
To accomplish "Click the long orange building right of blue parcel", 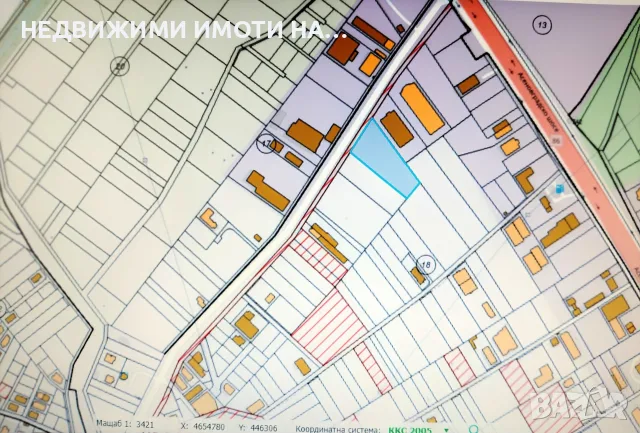I will pyautogui.click(x=422, y=108).
